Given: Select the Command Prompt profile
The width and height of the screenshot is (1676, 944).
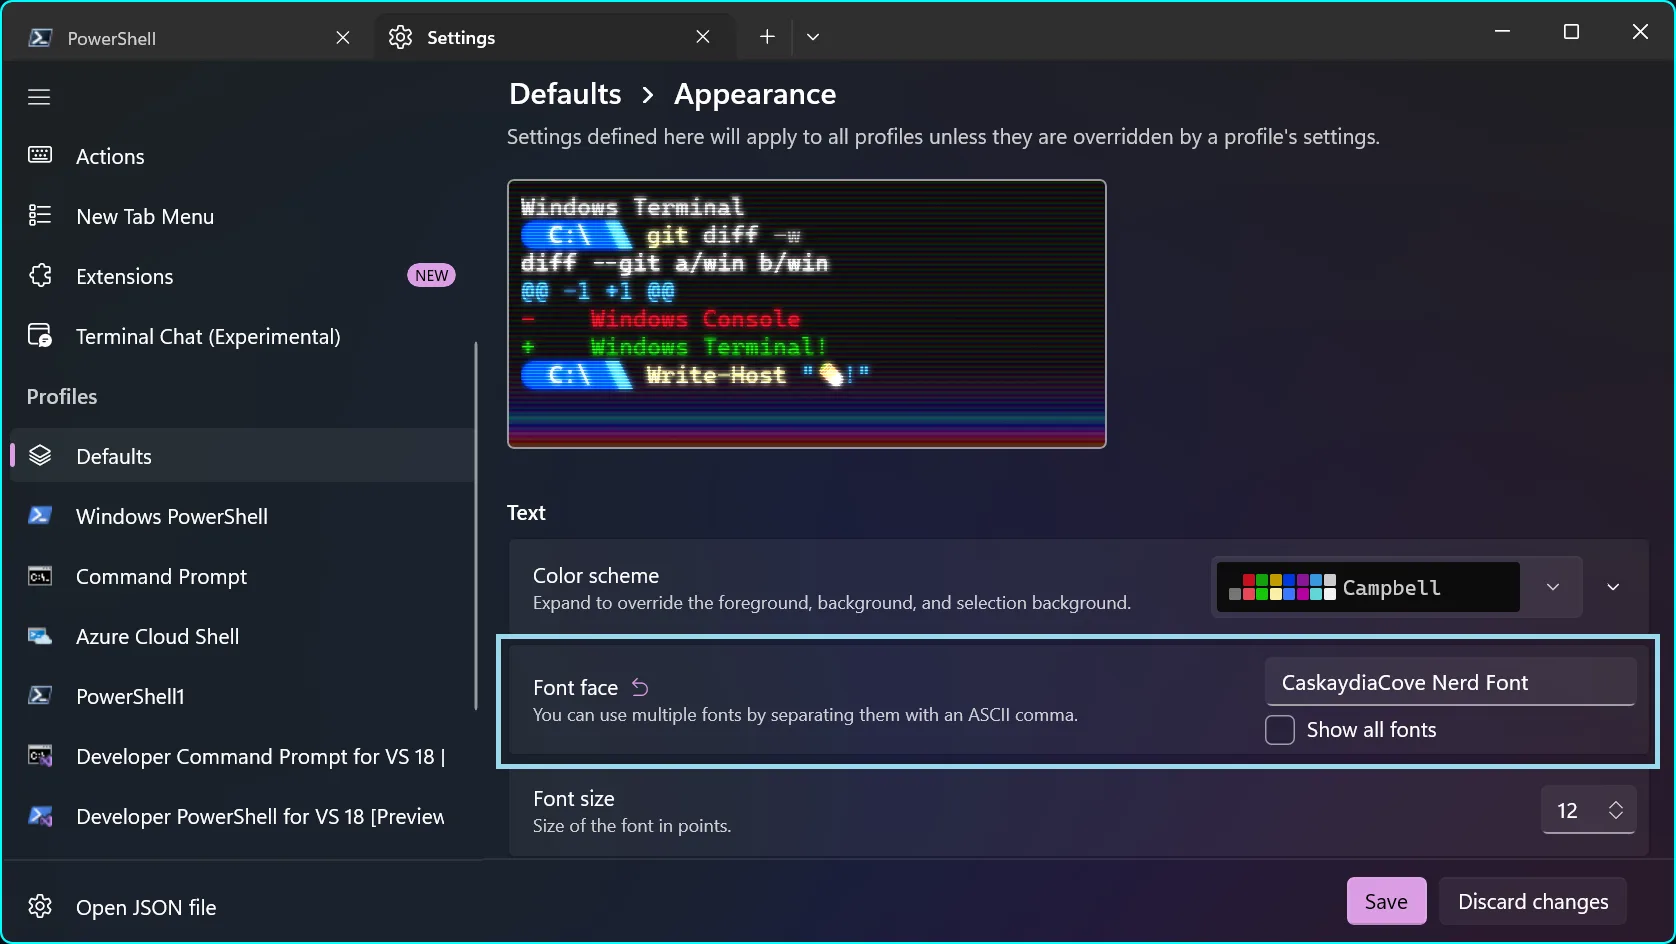Looking at the screenshot, I should pos(160,576).
